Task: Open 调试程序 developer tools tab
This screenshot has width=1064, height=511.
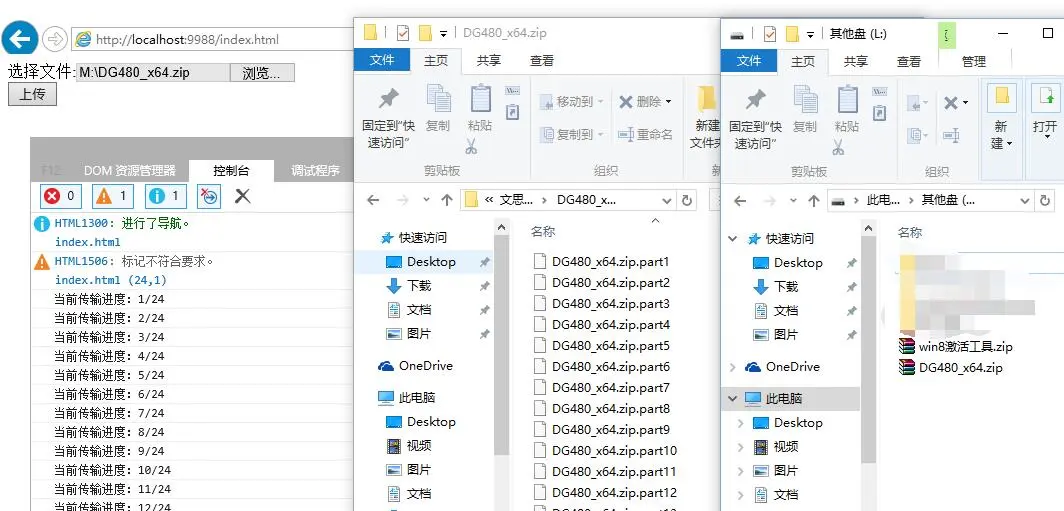Action: [315, 170]
